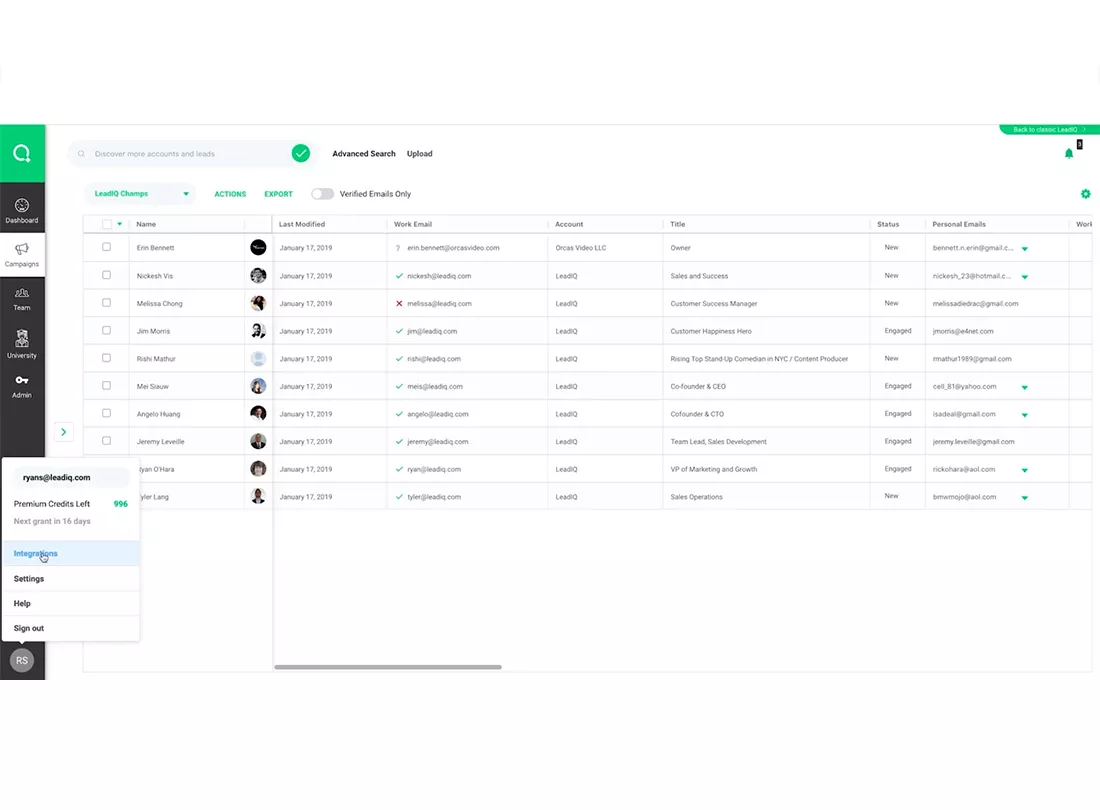
Task: Choose Sign out in the user menu
Action: click(x=71, y=628)
